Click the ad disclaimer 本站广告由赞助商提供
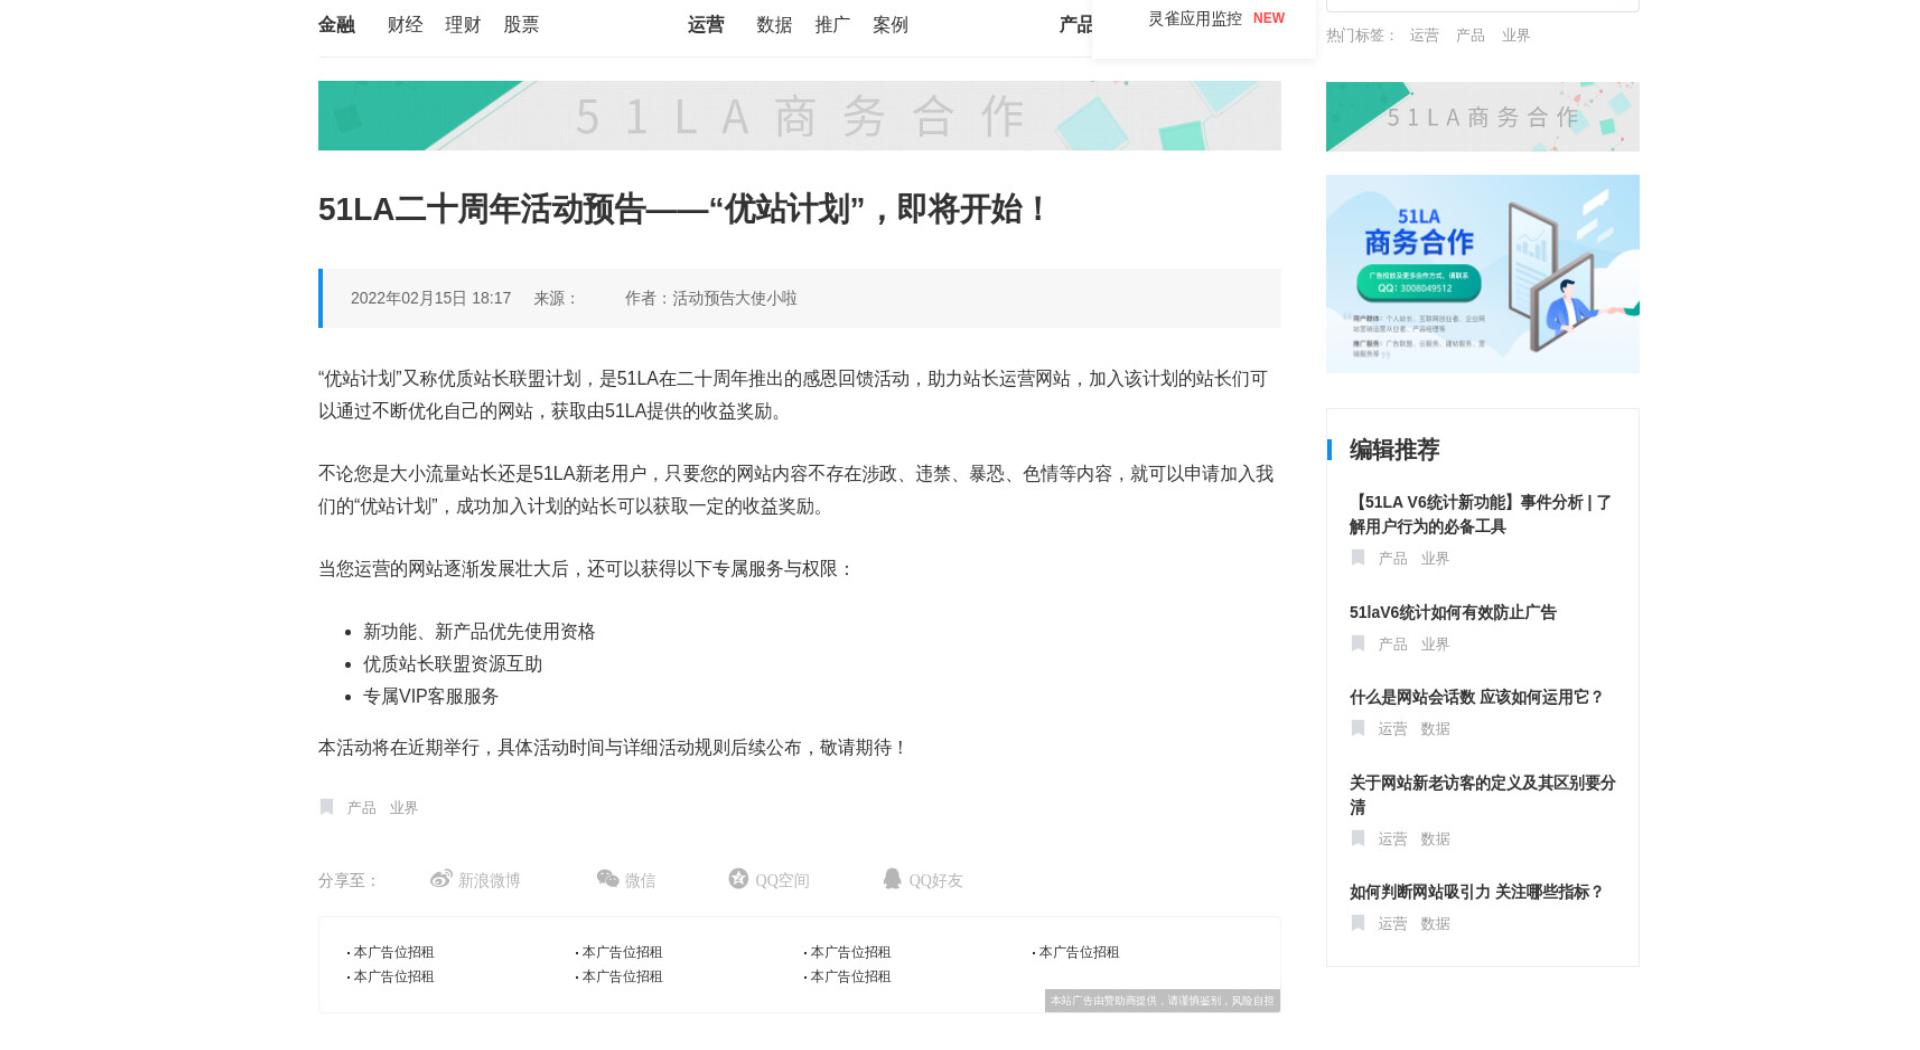Screen dimensions: 1920x1050 coord(1162,1001)
